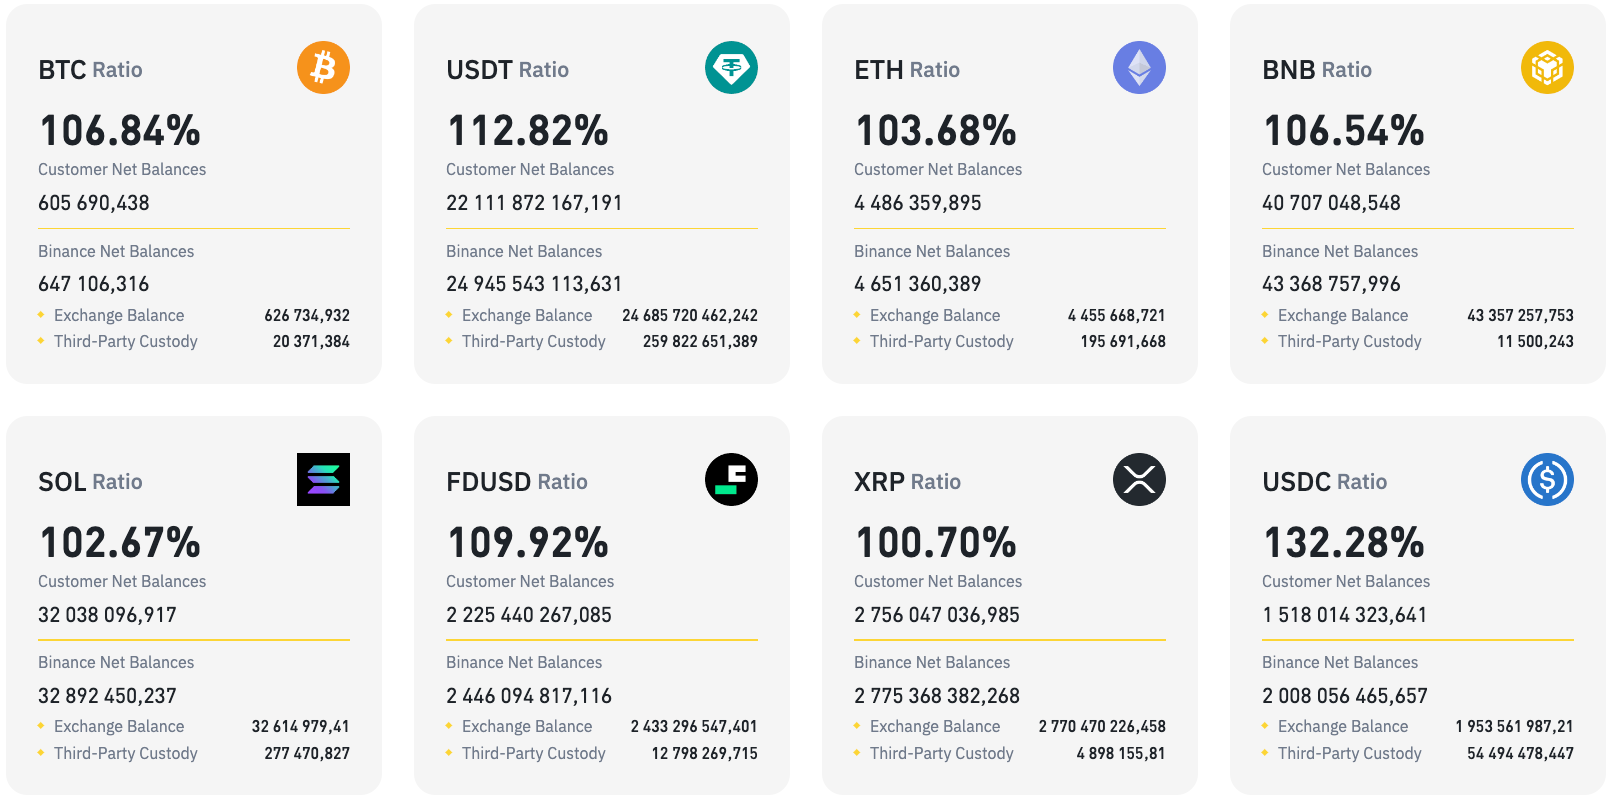The image size is (1606, 800).
Task: Click Customer Net Balances number on USDC card
Action: click(1346, 614)
